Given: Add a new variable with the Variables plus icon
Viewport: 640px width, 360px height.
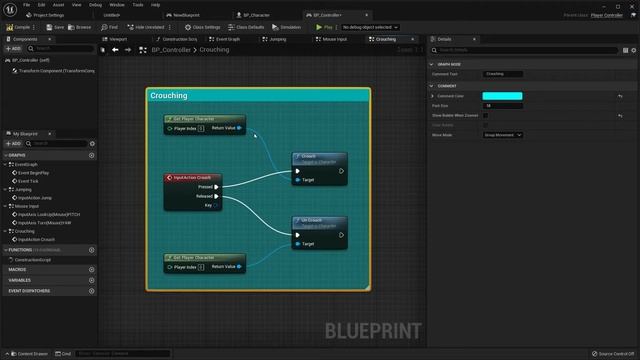Looking at the screenshot, I should (91, 280).
